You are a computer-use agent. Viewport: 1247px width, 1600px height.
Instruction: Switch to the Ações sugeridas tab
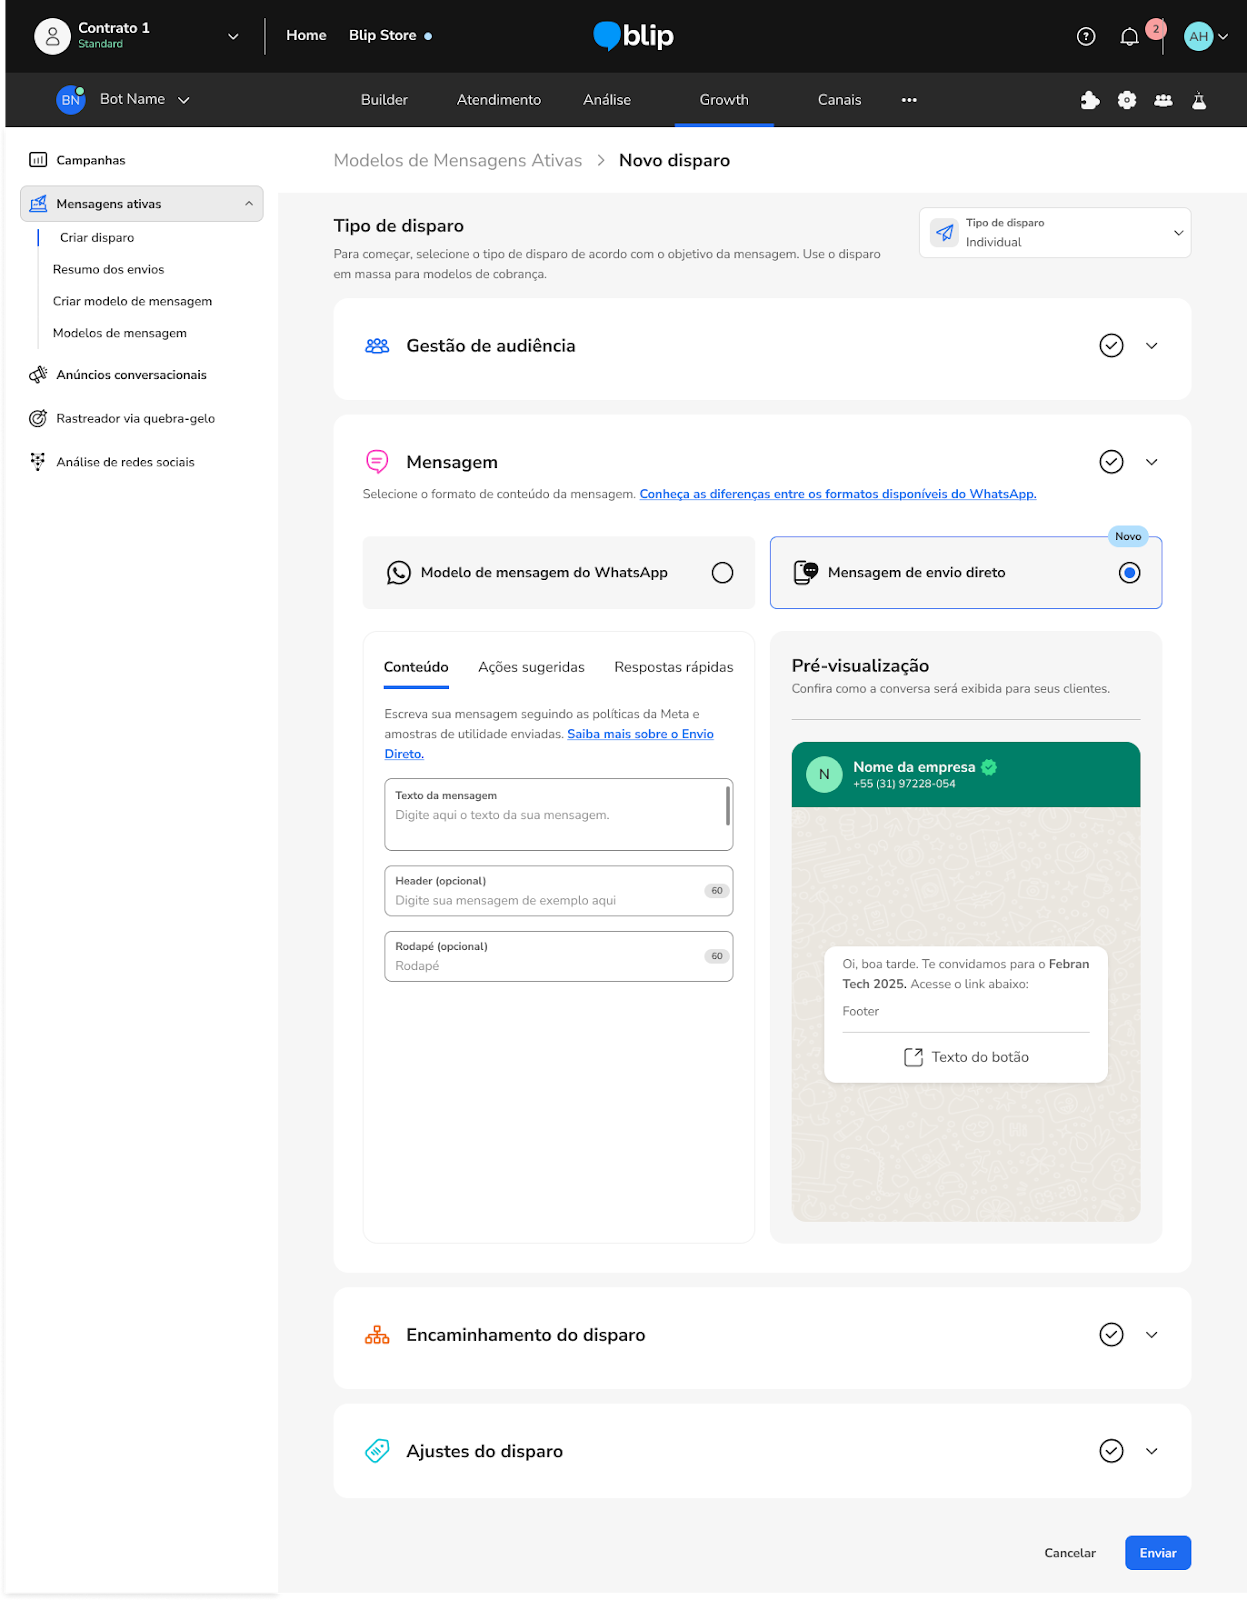click(531, 667)
